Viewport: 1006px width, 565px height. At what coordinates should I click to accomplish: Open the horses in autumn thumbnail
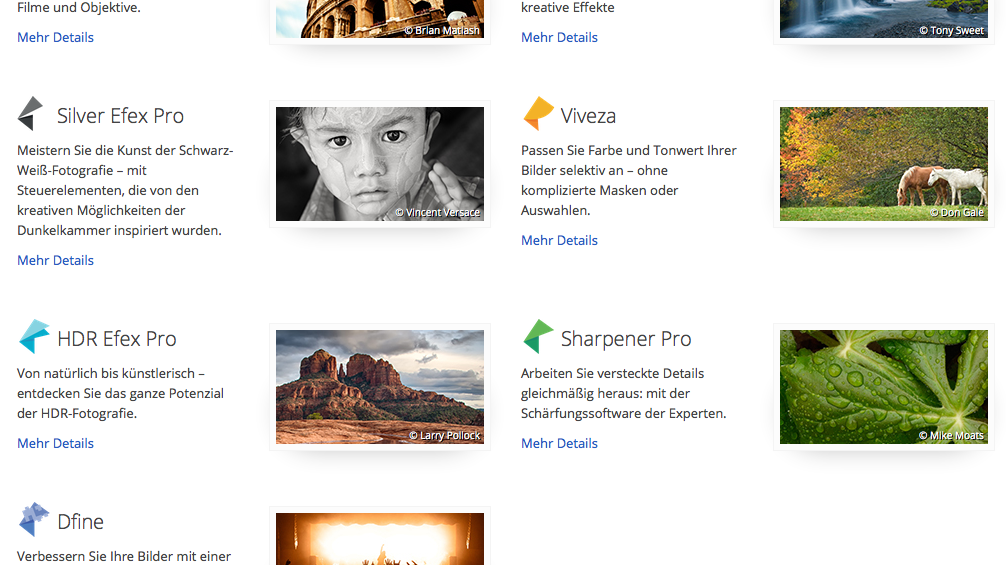coord(884,164)
